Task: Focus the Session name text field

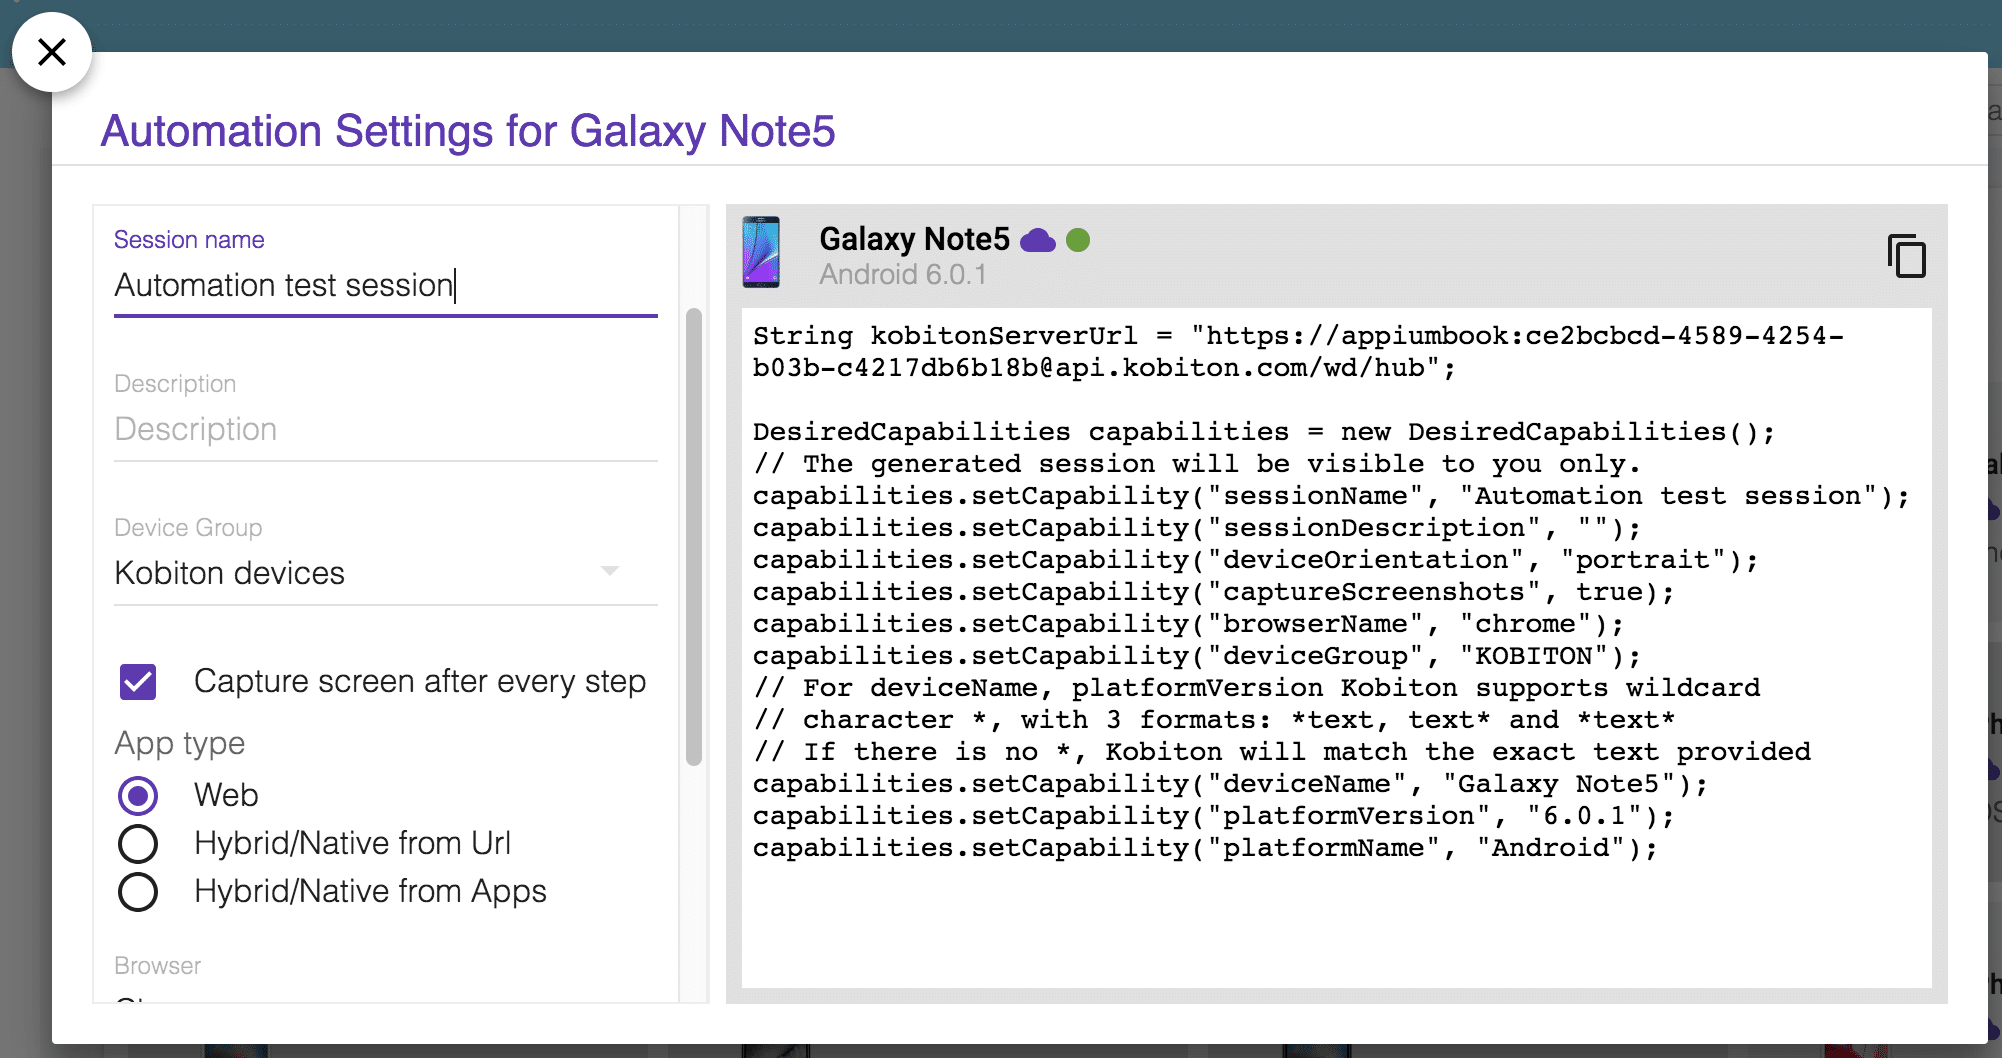Action: click(385, 286)
